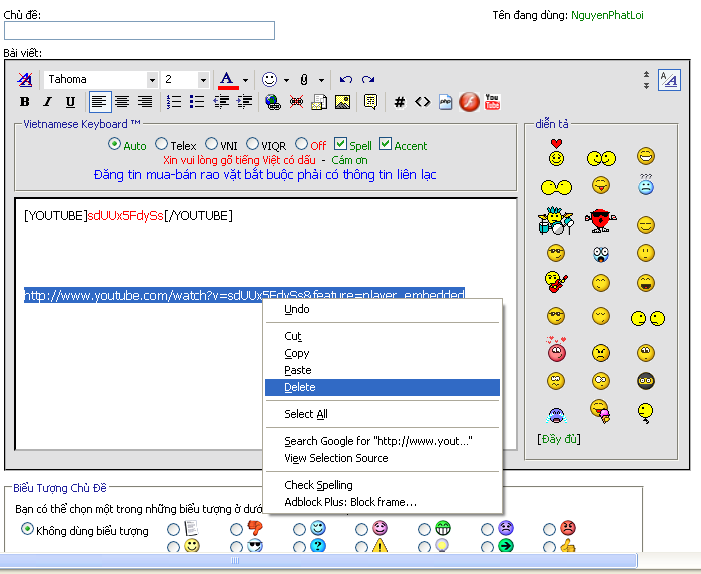Expand the smiley picker dropdown arrow

(x=286, y=79)
